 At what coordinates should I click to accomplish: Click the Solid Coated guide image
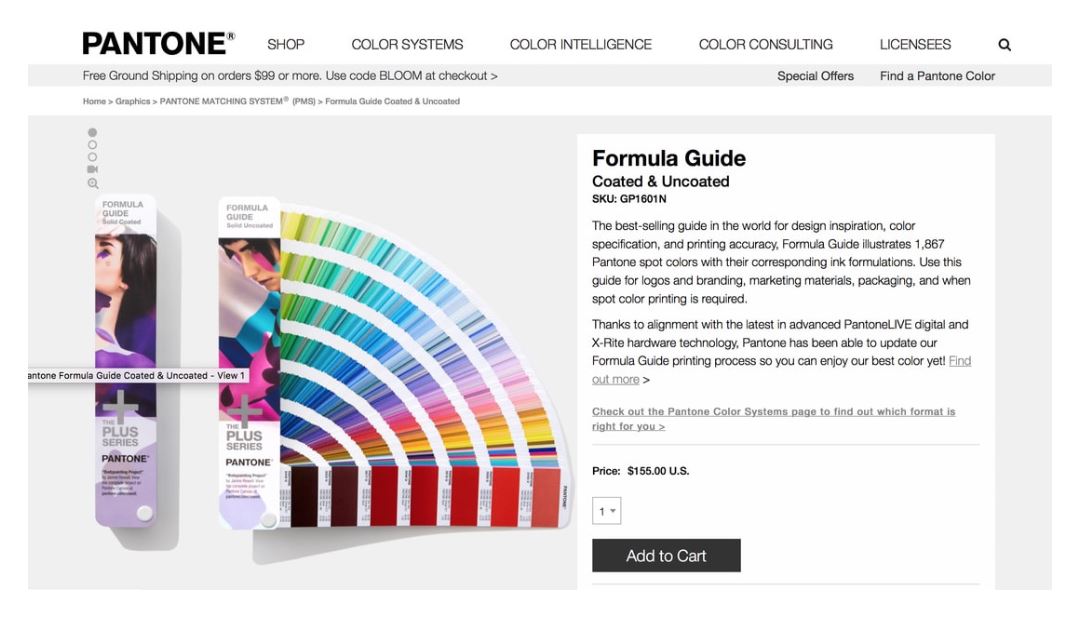tap(126, 360)
